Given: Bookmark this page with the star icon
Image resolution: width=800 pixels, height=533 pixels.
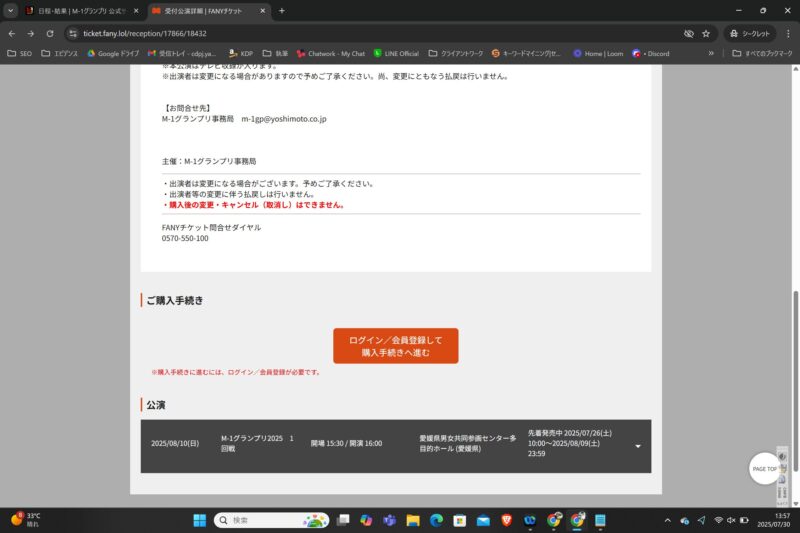Looking at the screenshot, I should coord(706,34).
